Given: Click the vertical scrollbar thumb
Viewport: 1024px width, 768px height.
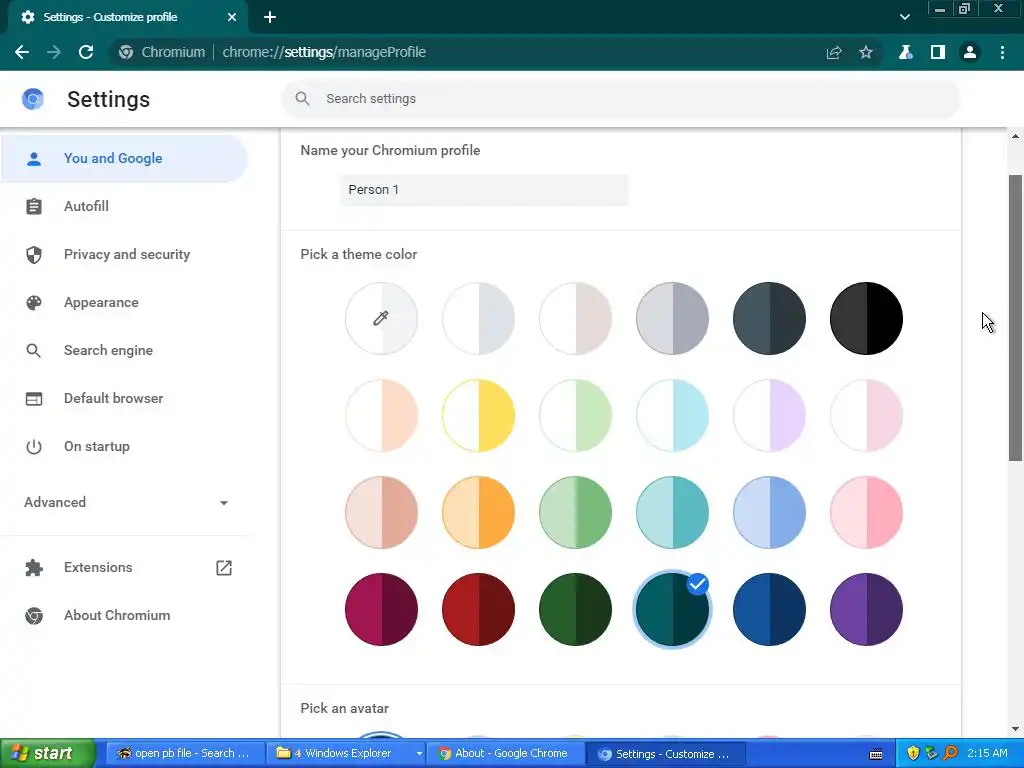Looking at the screenshot, I should pyautogui.click(x=1016, y=318).
